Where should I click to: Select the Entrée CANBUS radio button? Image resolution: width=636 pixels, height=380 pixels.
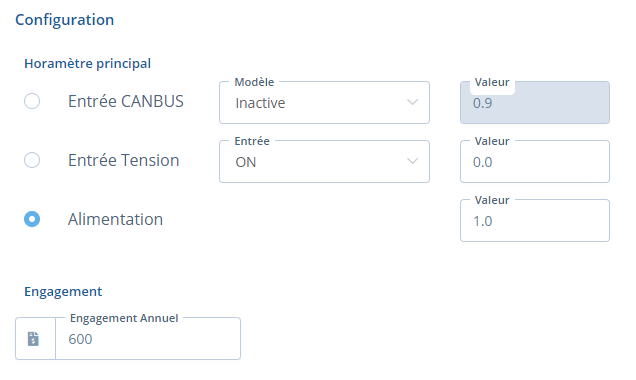click(32, 101)
